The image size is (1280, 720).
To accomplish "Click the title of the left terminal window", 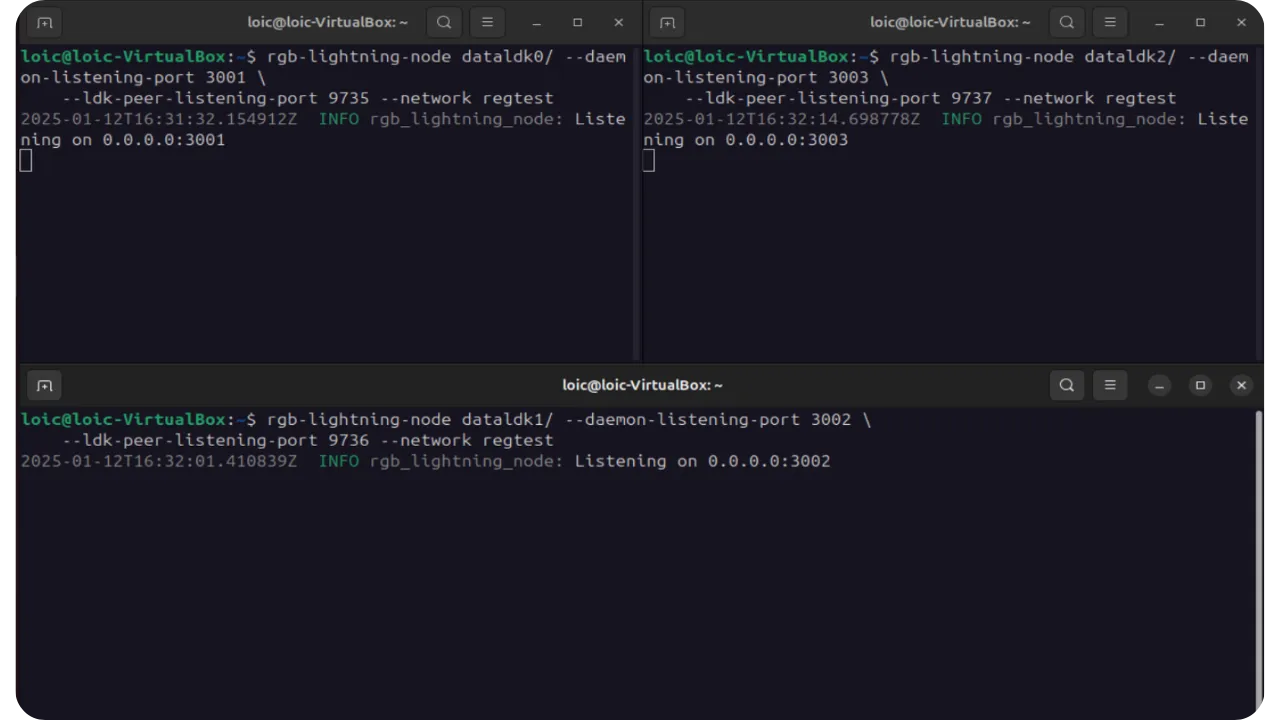I will click(x=327, y=22).
